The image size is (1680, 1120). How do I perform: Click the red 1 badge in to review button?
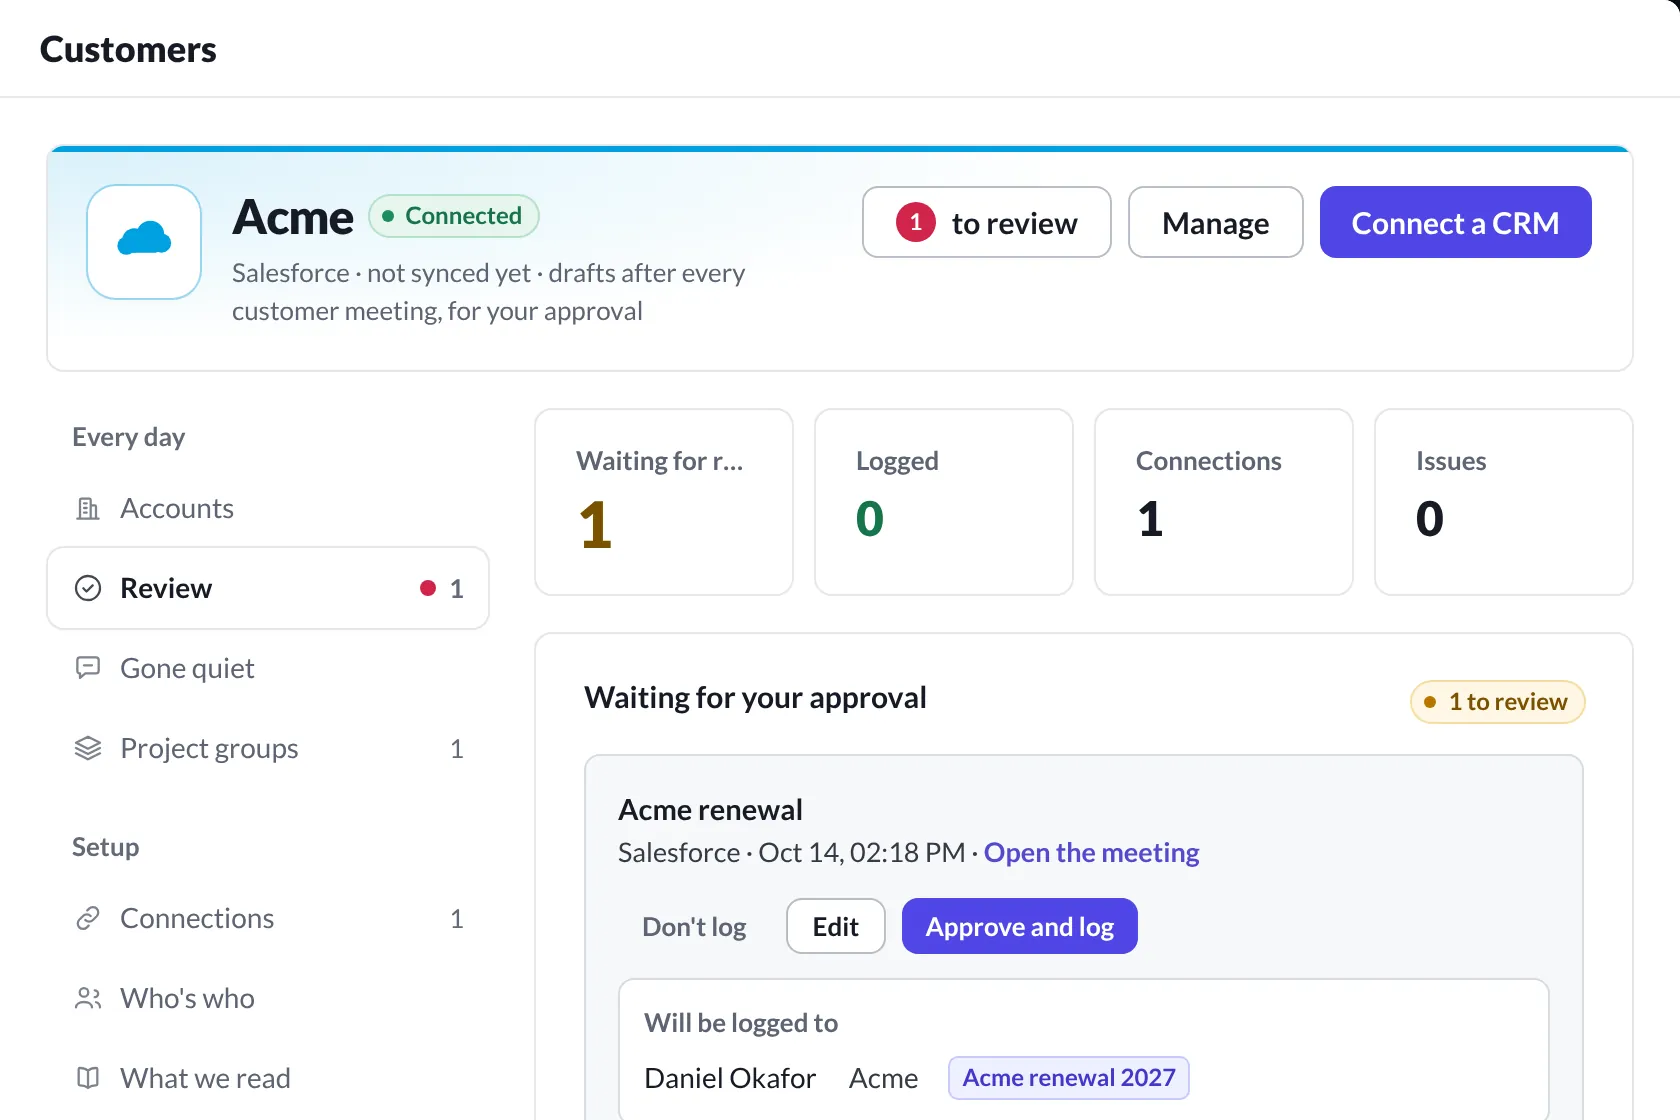click(x=916, y=222)
